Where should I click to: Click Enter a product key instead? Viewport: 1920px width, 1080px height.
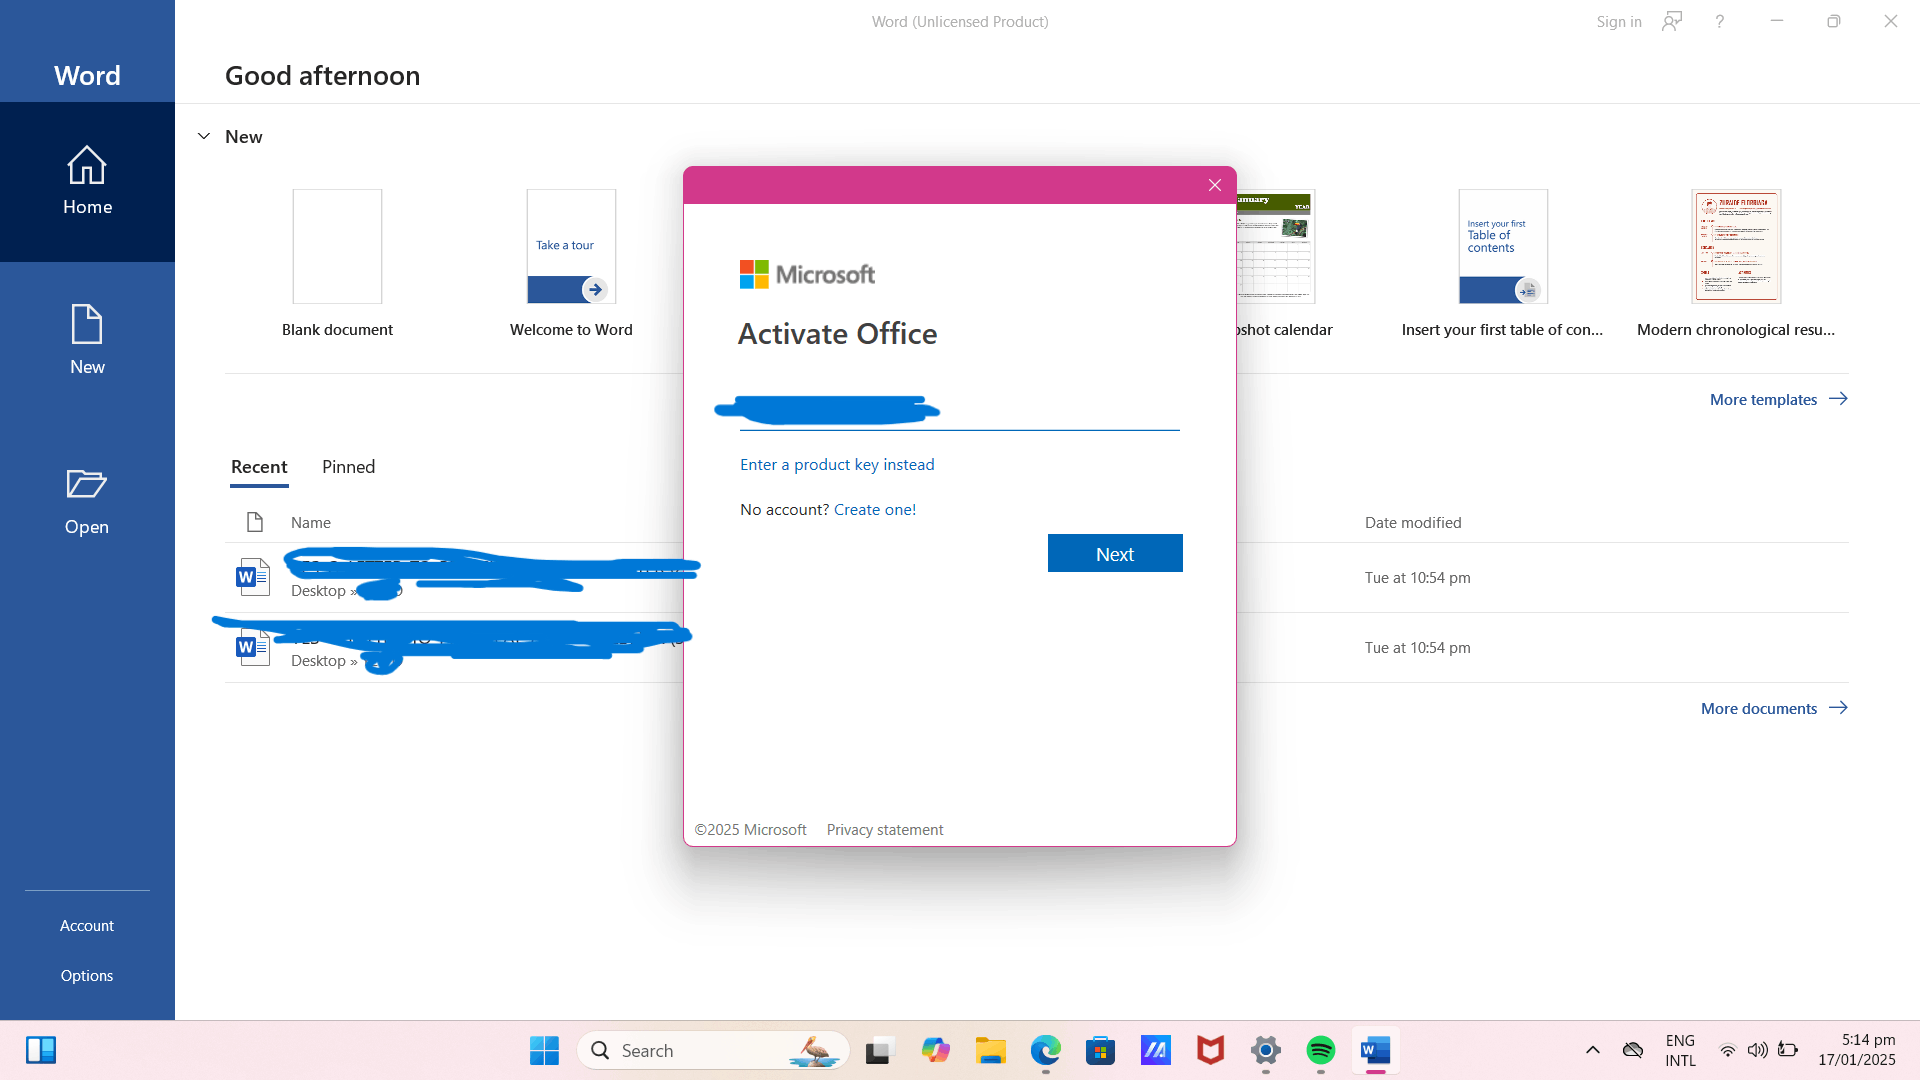click(x=837, y=464)
